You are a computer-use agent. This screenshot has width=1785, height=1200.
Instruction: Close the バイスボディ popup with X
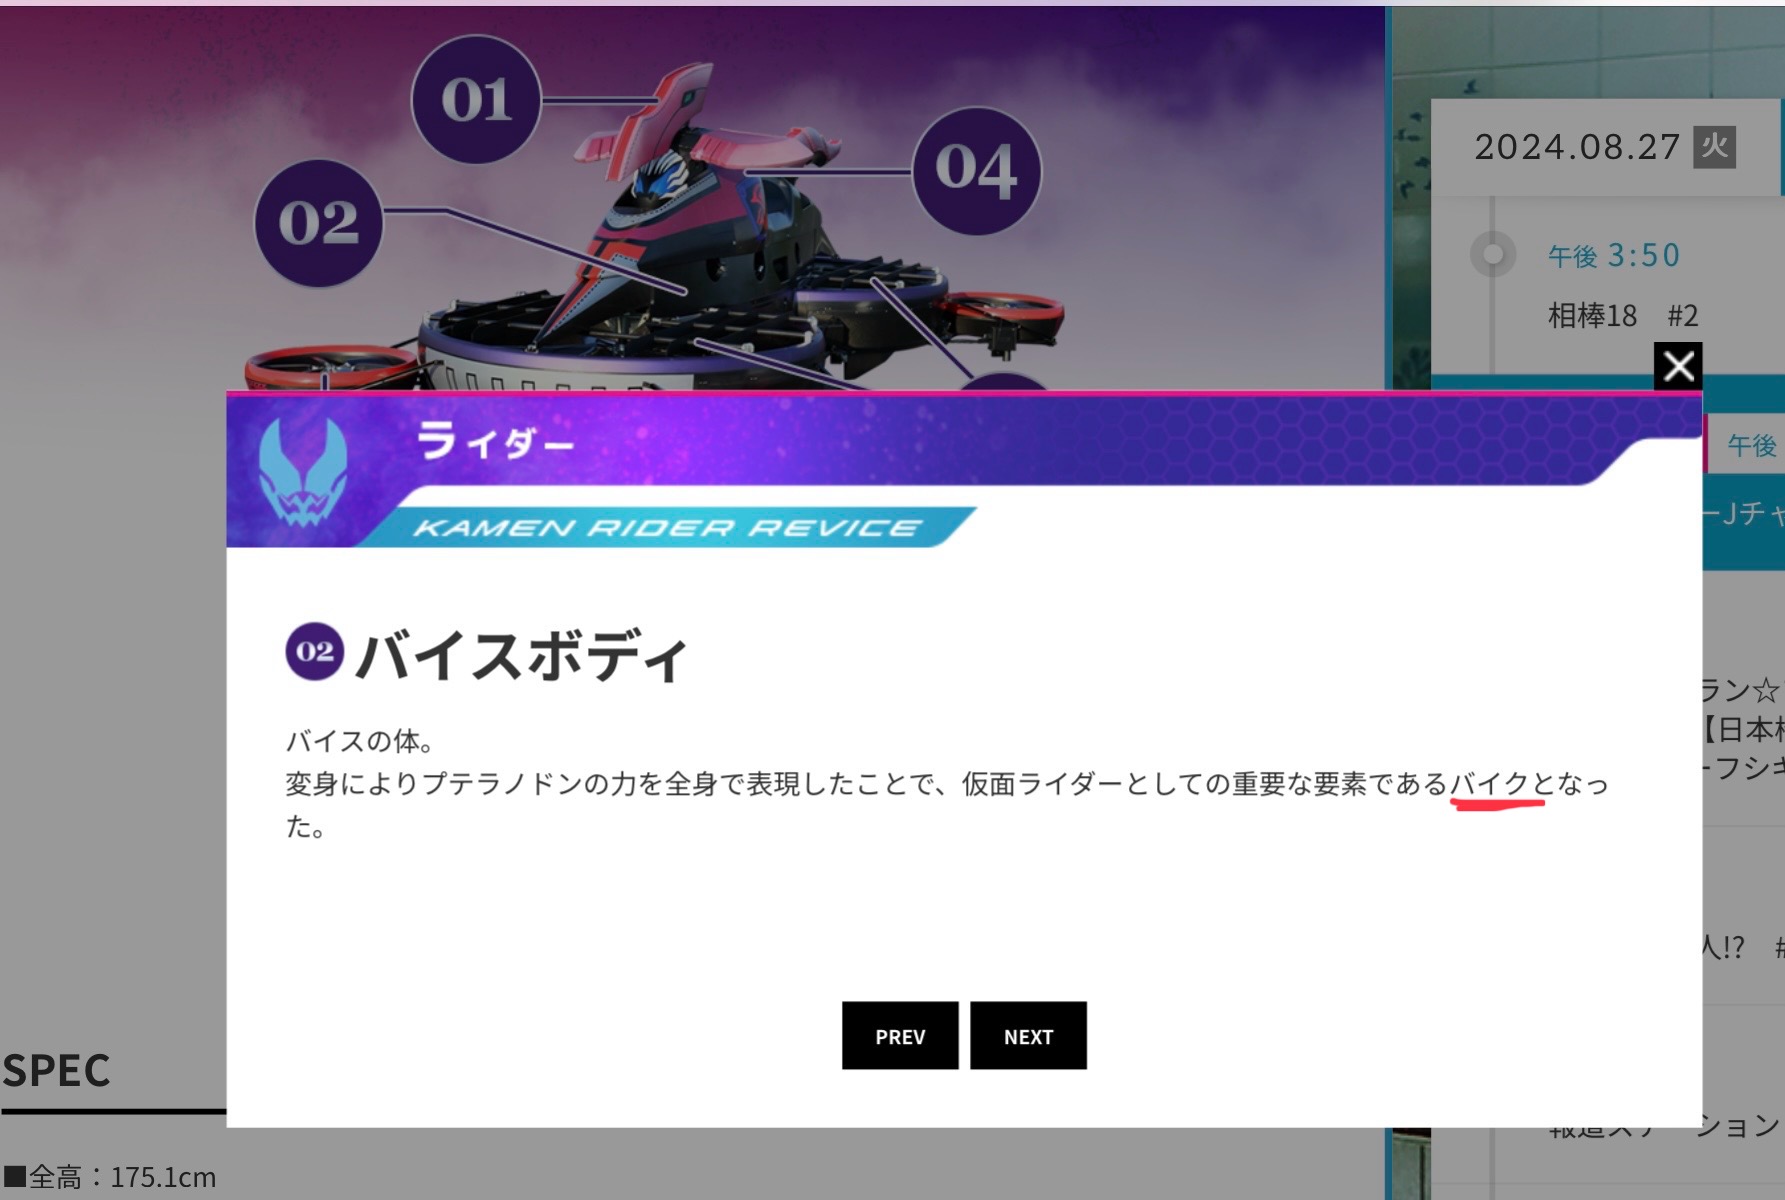pos(1678,366)
